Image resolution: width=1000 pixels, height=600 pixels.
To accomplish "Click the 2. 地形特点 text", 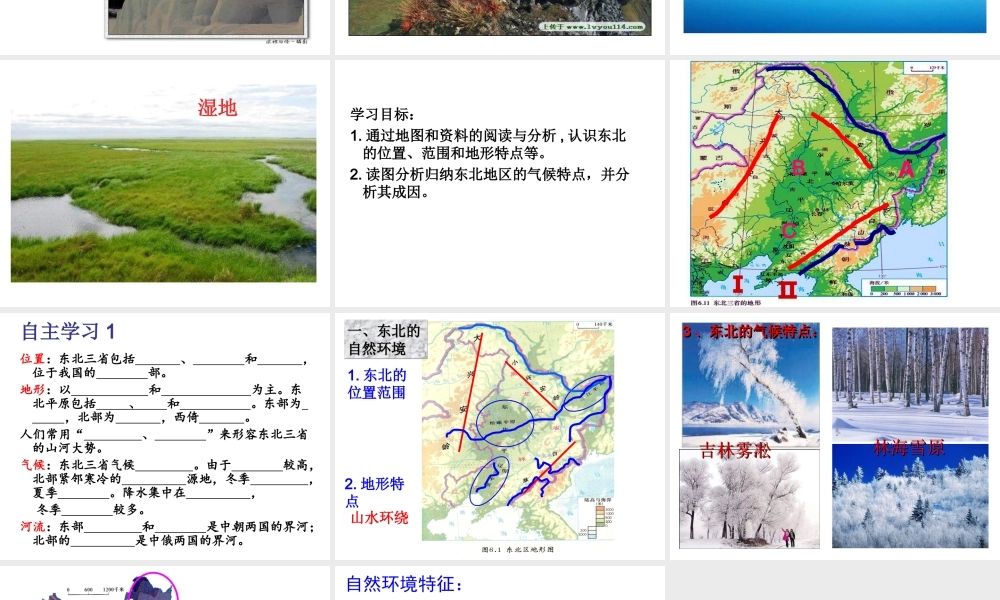I will pos(375,492).
